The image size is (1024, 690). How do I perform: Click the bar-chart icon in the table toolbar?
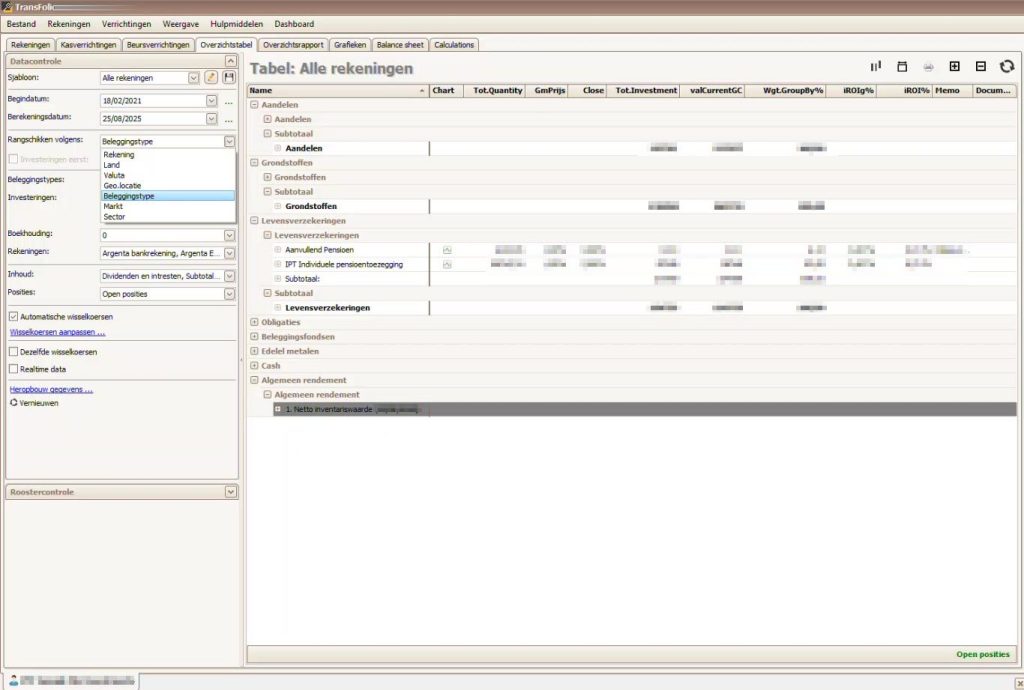(875, 66)
